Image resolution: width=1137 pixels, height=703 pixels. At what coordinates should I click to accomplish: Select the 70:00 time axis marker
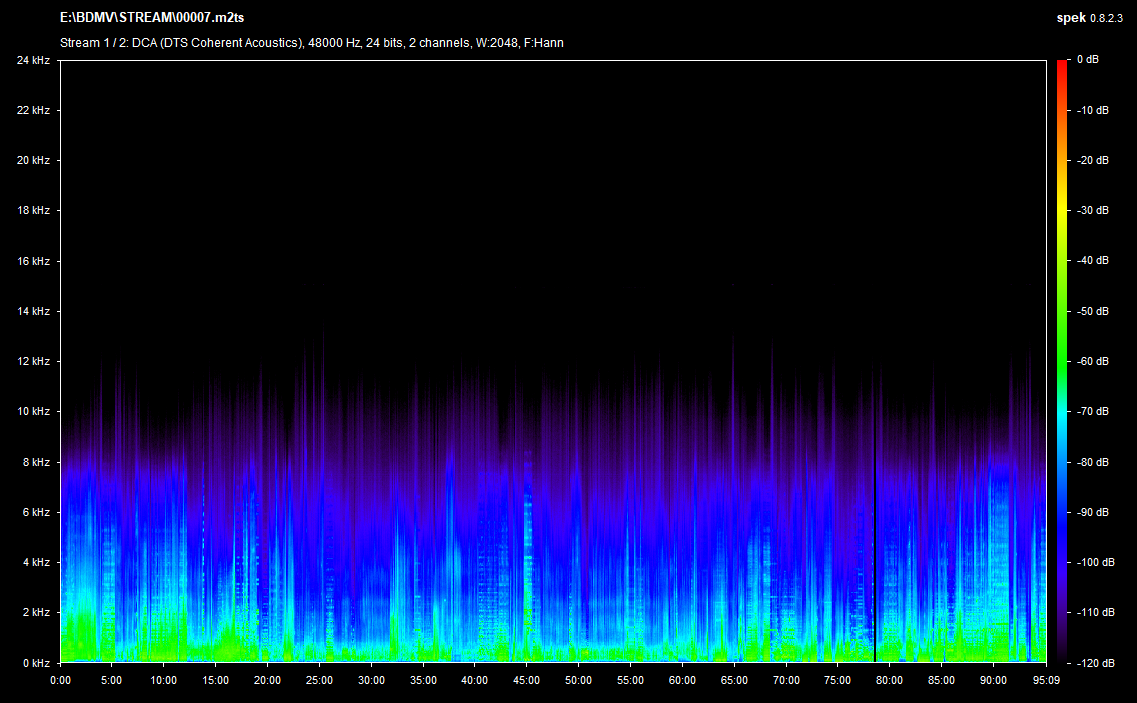pyautogui.click(x=785, y=680)
